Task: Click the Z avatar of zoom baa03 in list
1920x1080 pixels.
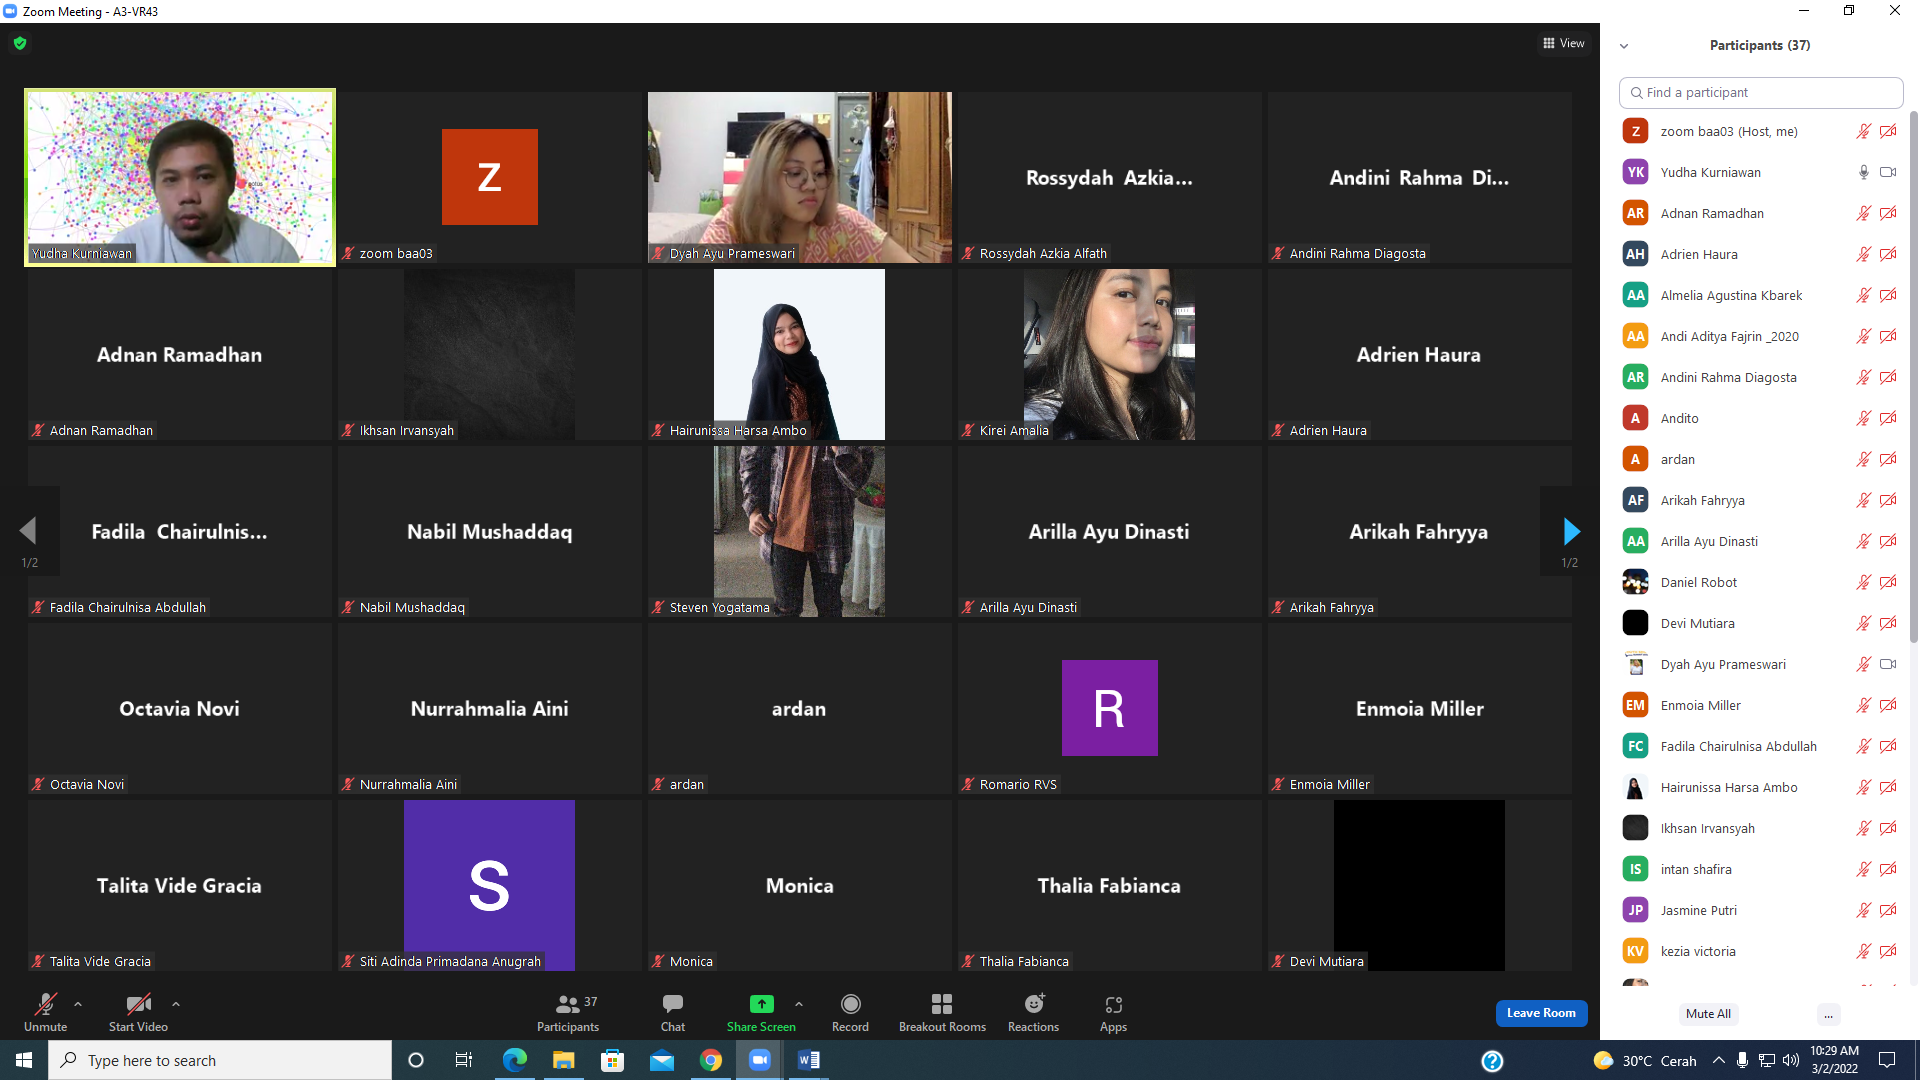Action: 1636,131
